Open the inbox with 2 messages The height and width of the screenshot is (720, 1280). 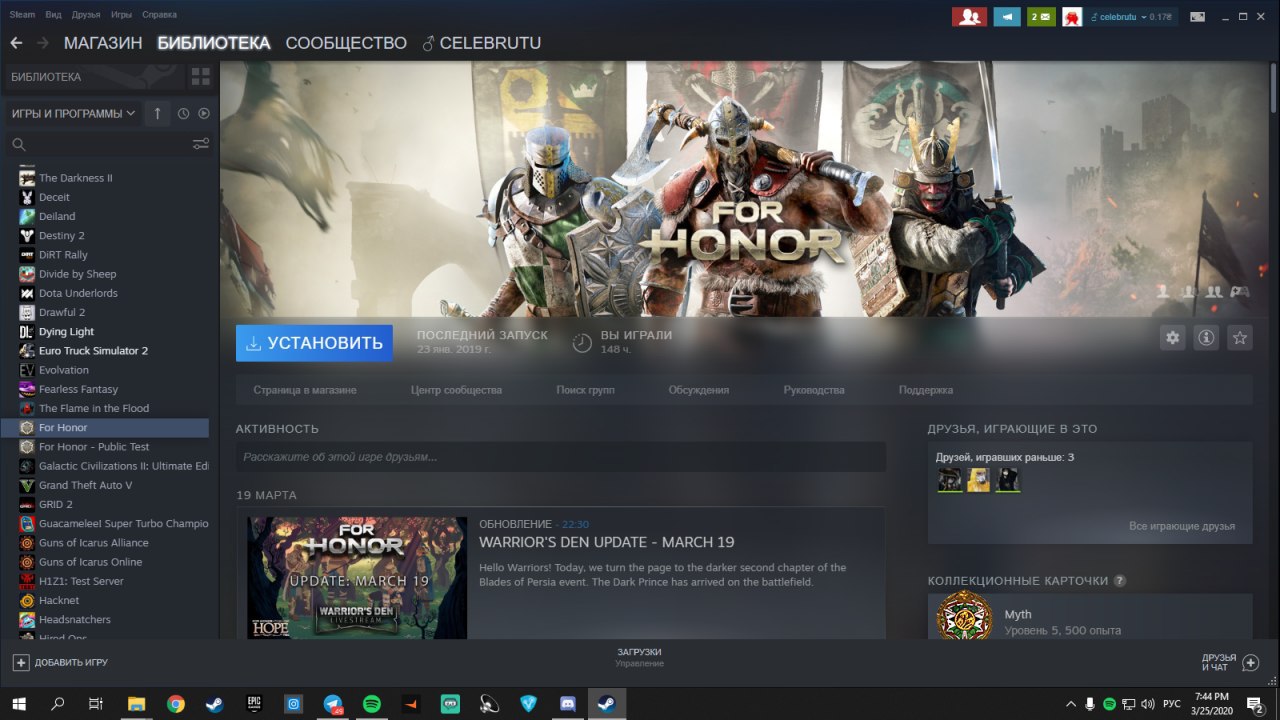coord(1041,17)
